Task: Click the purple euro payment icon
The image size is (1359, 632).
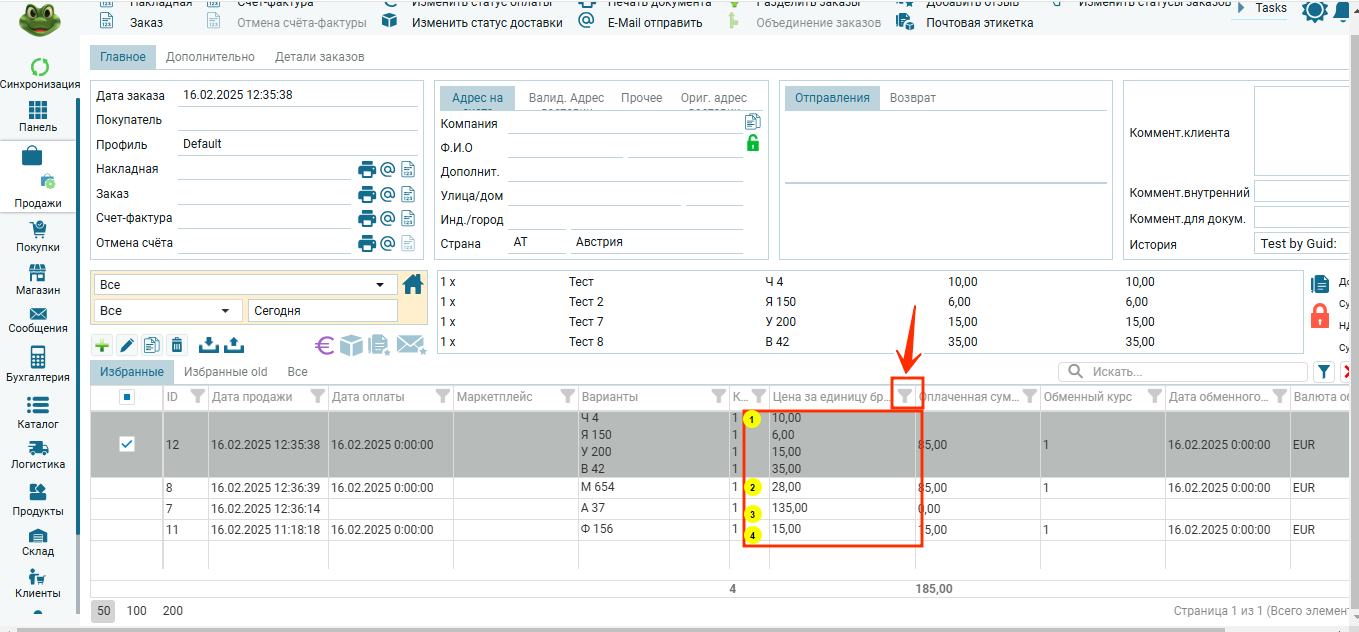Action: [x=325, y=345]
